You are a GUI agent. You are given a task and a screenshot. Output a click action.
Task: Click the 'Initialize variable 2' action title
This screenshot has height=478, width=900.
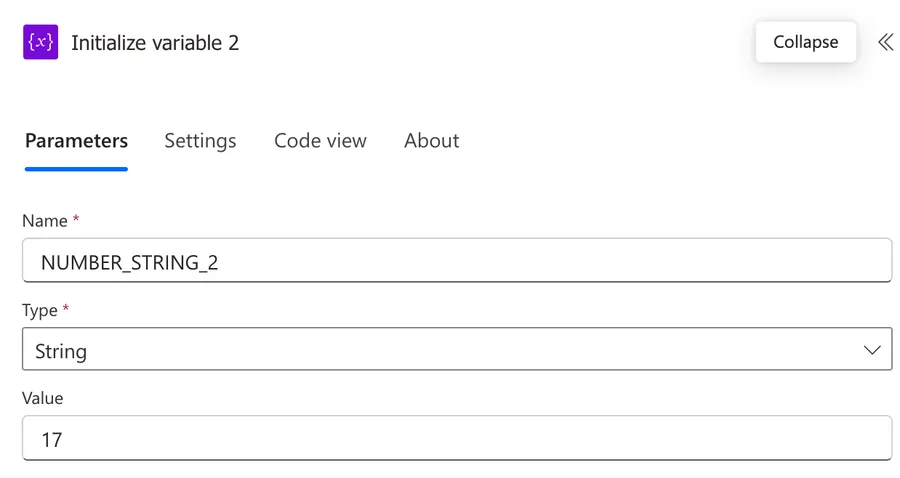tap(155, 43)
